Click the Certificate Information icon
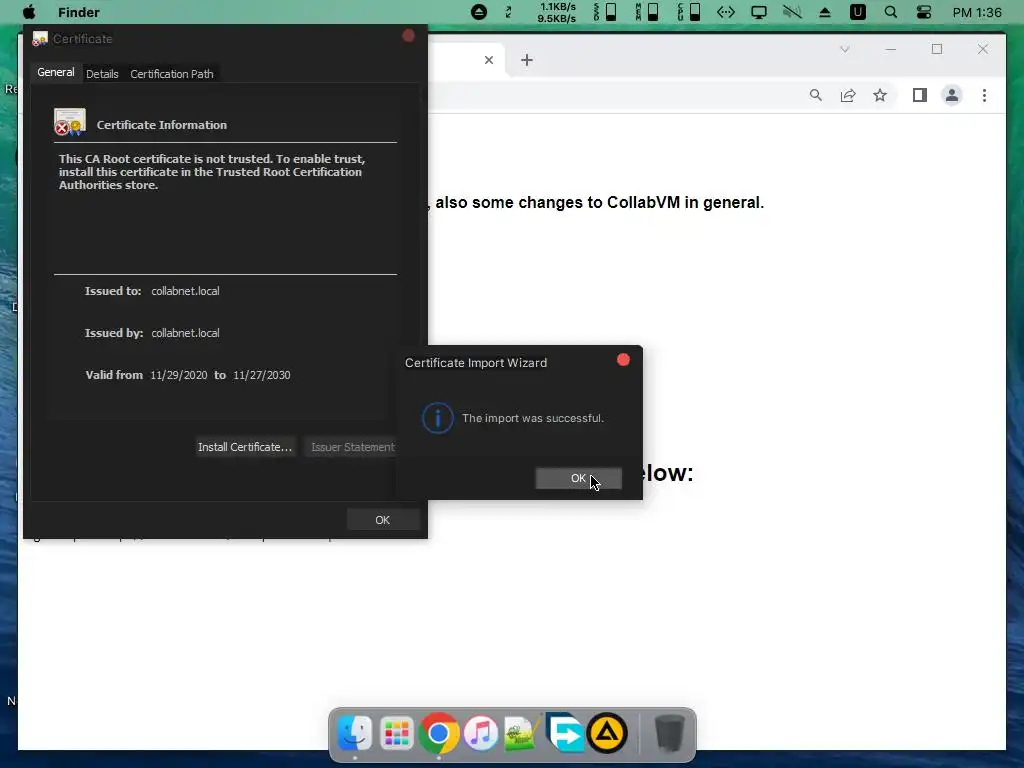The height and width of the screenshot is (768, 1024). click(x=70, y=122)
